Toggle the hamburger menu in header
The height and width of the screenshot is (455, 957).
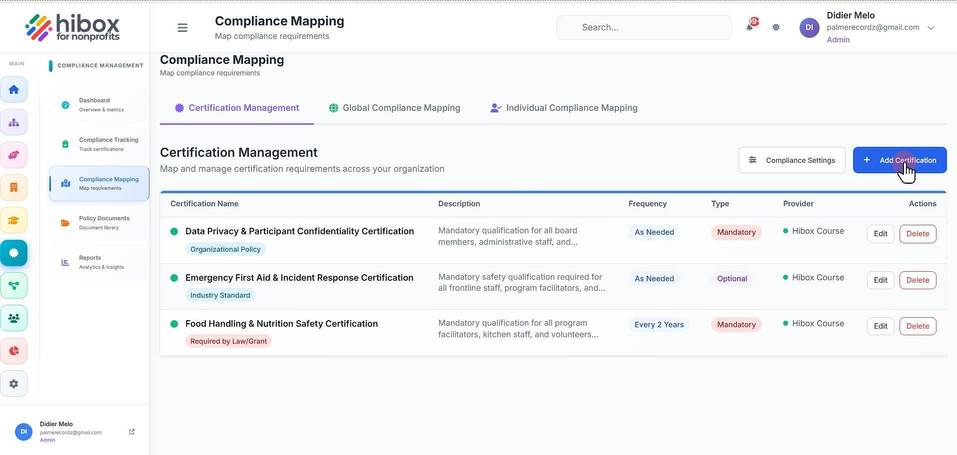[x=182, y=27]
